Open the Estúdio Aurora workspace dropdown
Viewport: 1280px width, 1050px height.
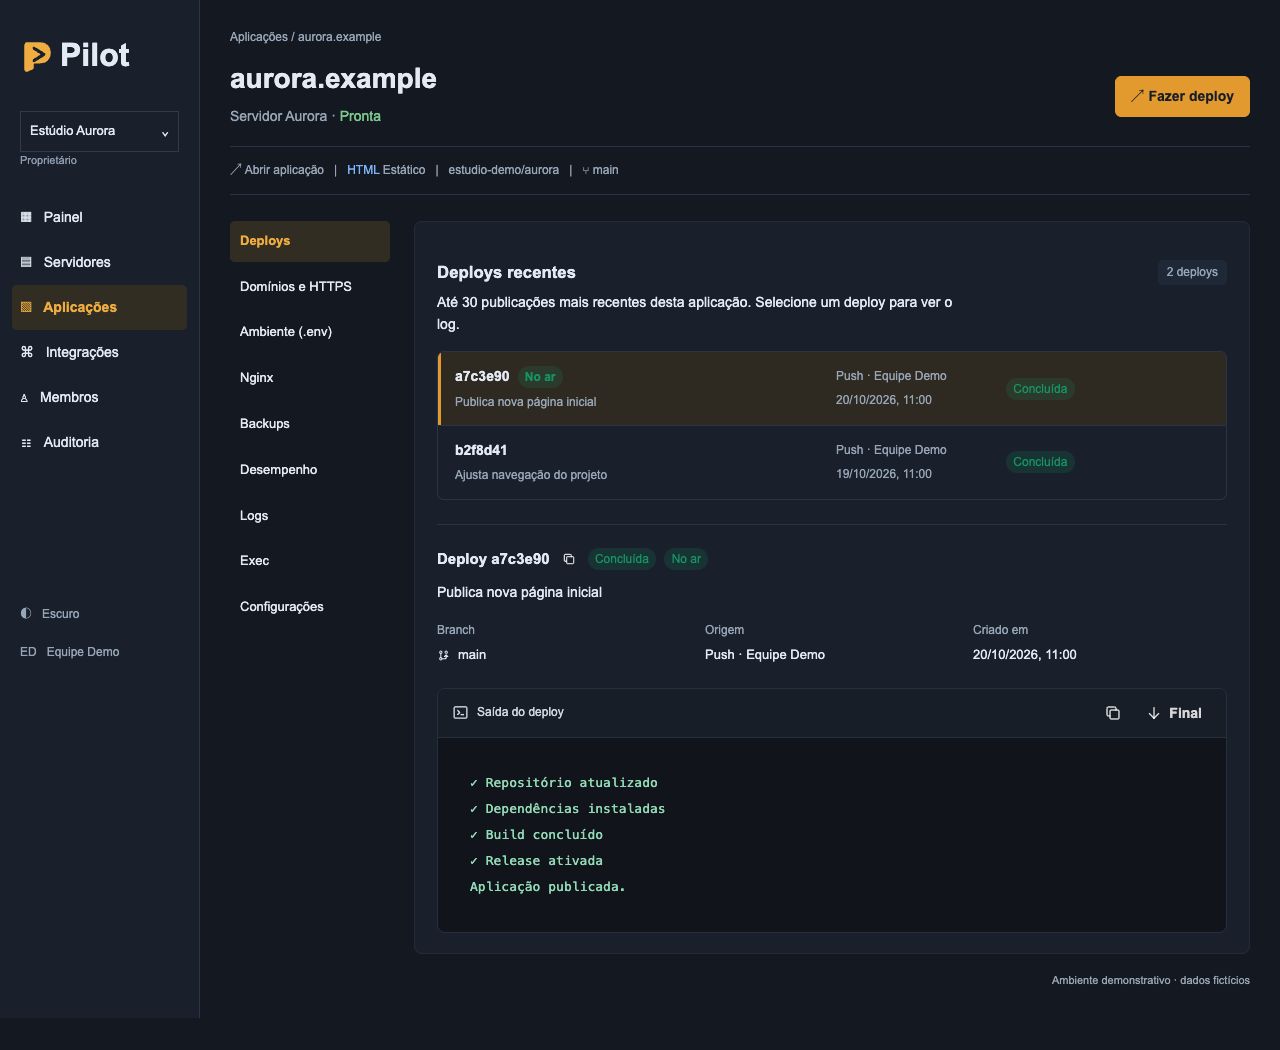[99, 131]
